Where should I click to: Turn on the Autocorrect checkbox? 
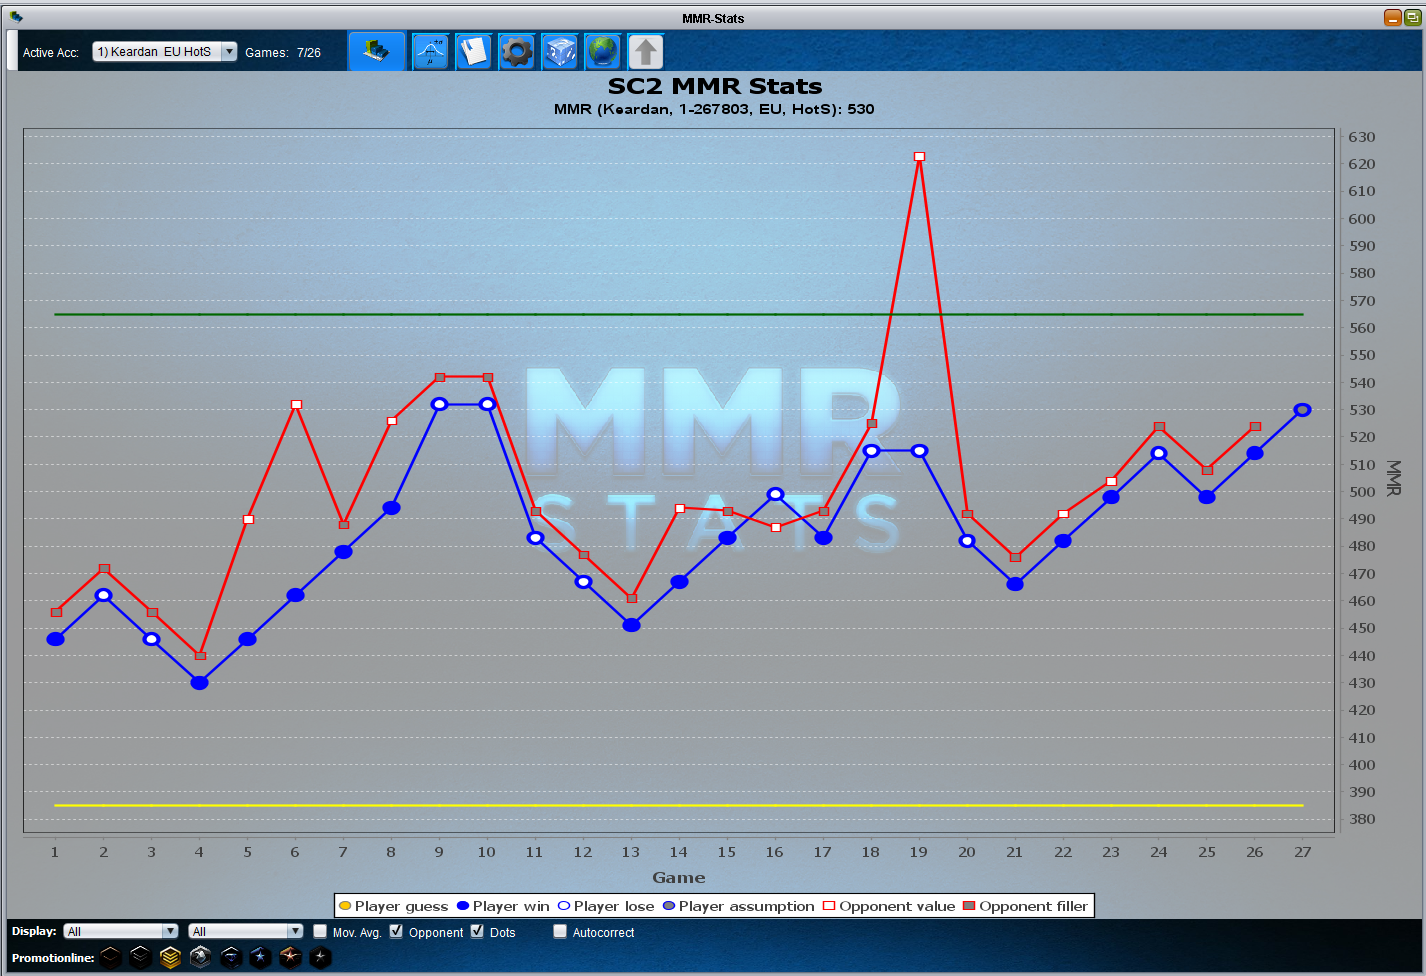tap(560, 931)
